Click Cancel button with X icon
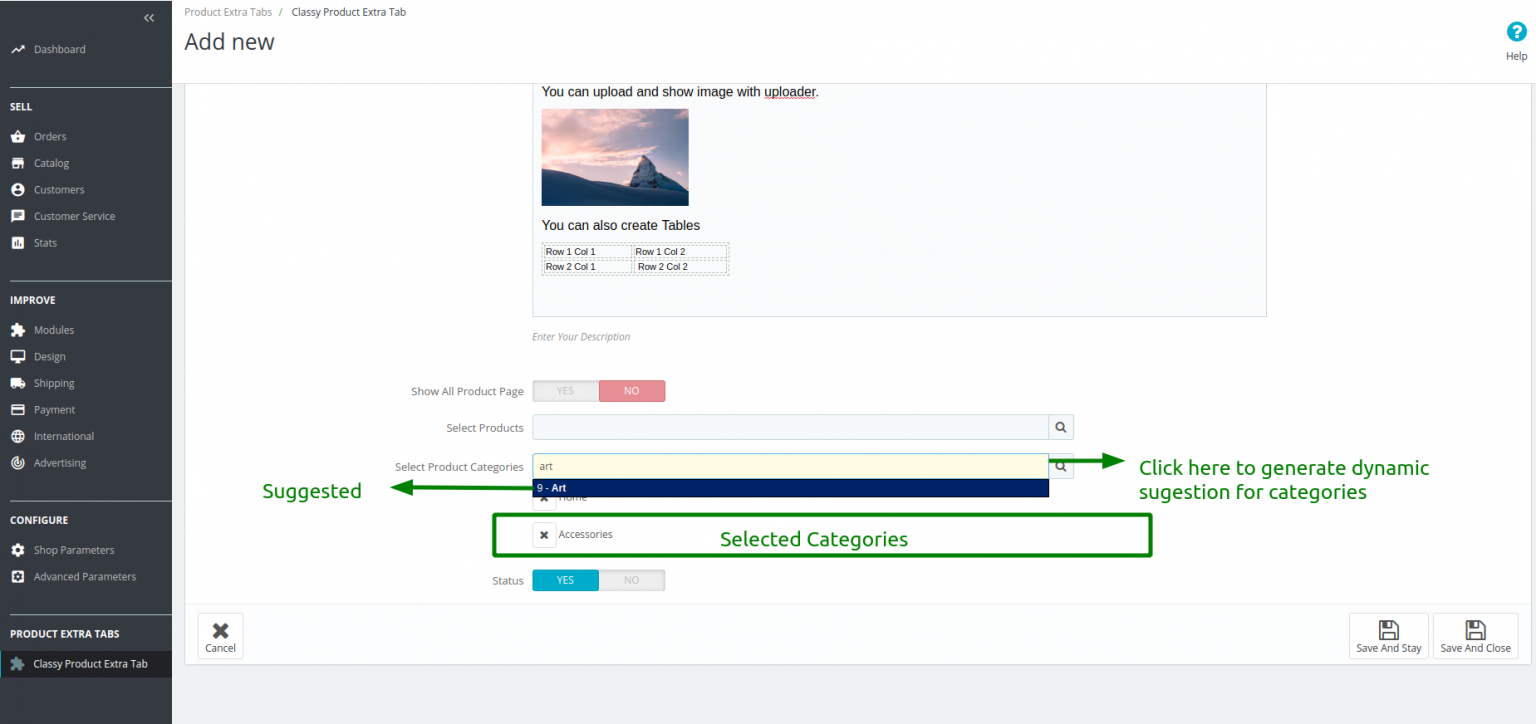1536x724 pixels. (x=220, y=636)
